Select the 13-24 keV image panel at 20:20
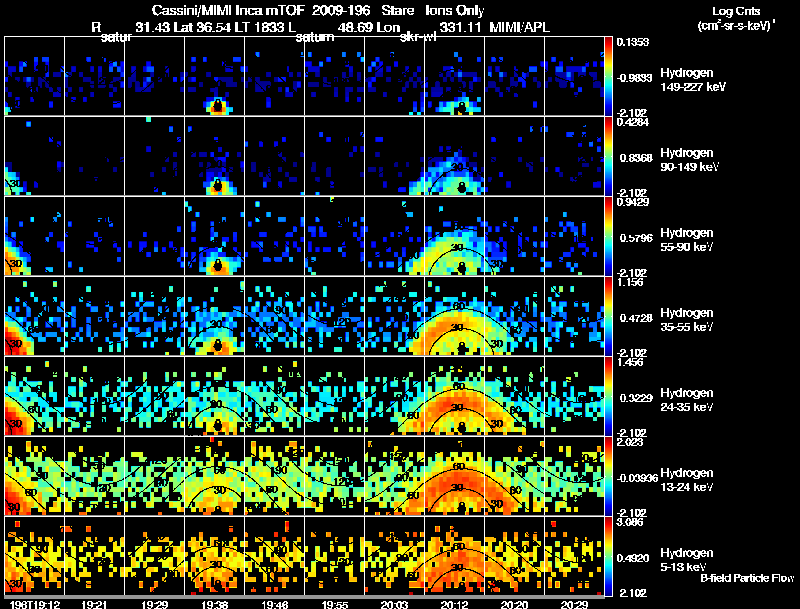The height and width of the screenshot is (609, 800). point(514,476)
